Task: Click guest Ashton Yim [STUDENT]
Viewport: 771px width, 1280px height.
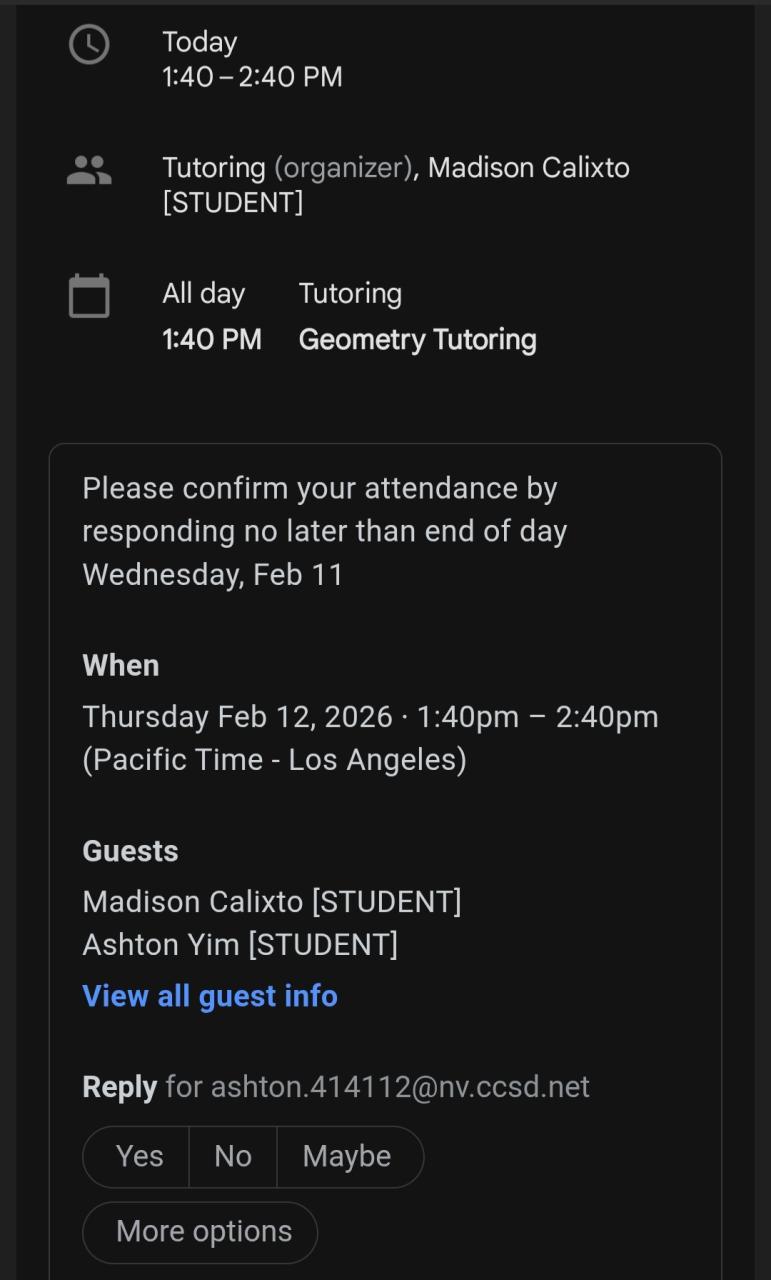Action: click(x=240, y=944)
